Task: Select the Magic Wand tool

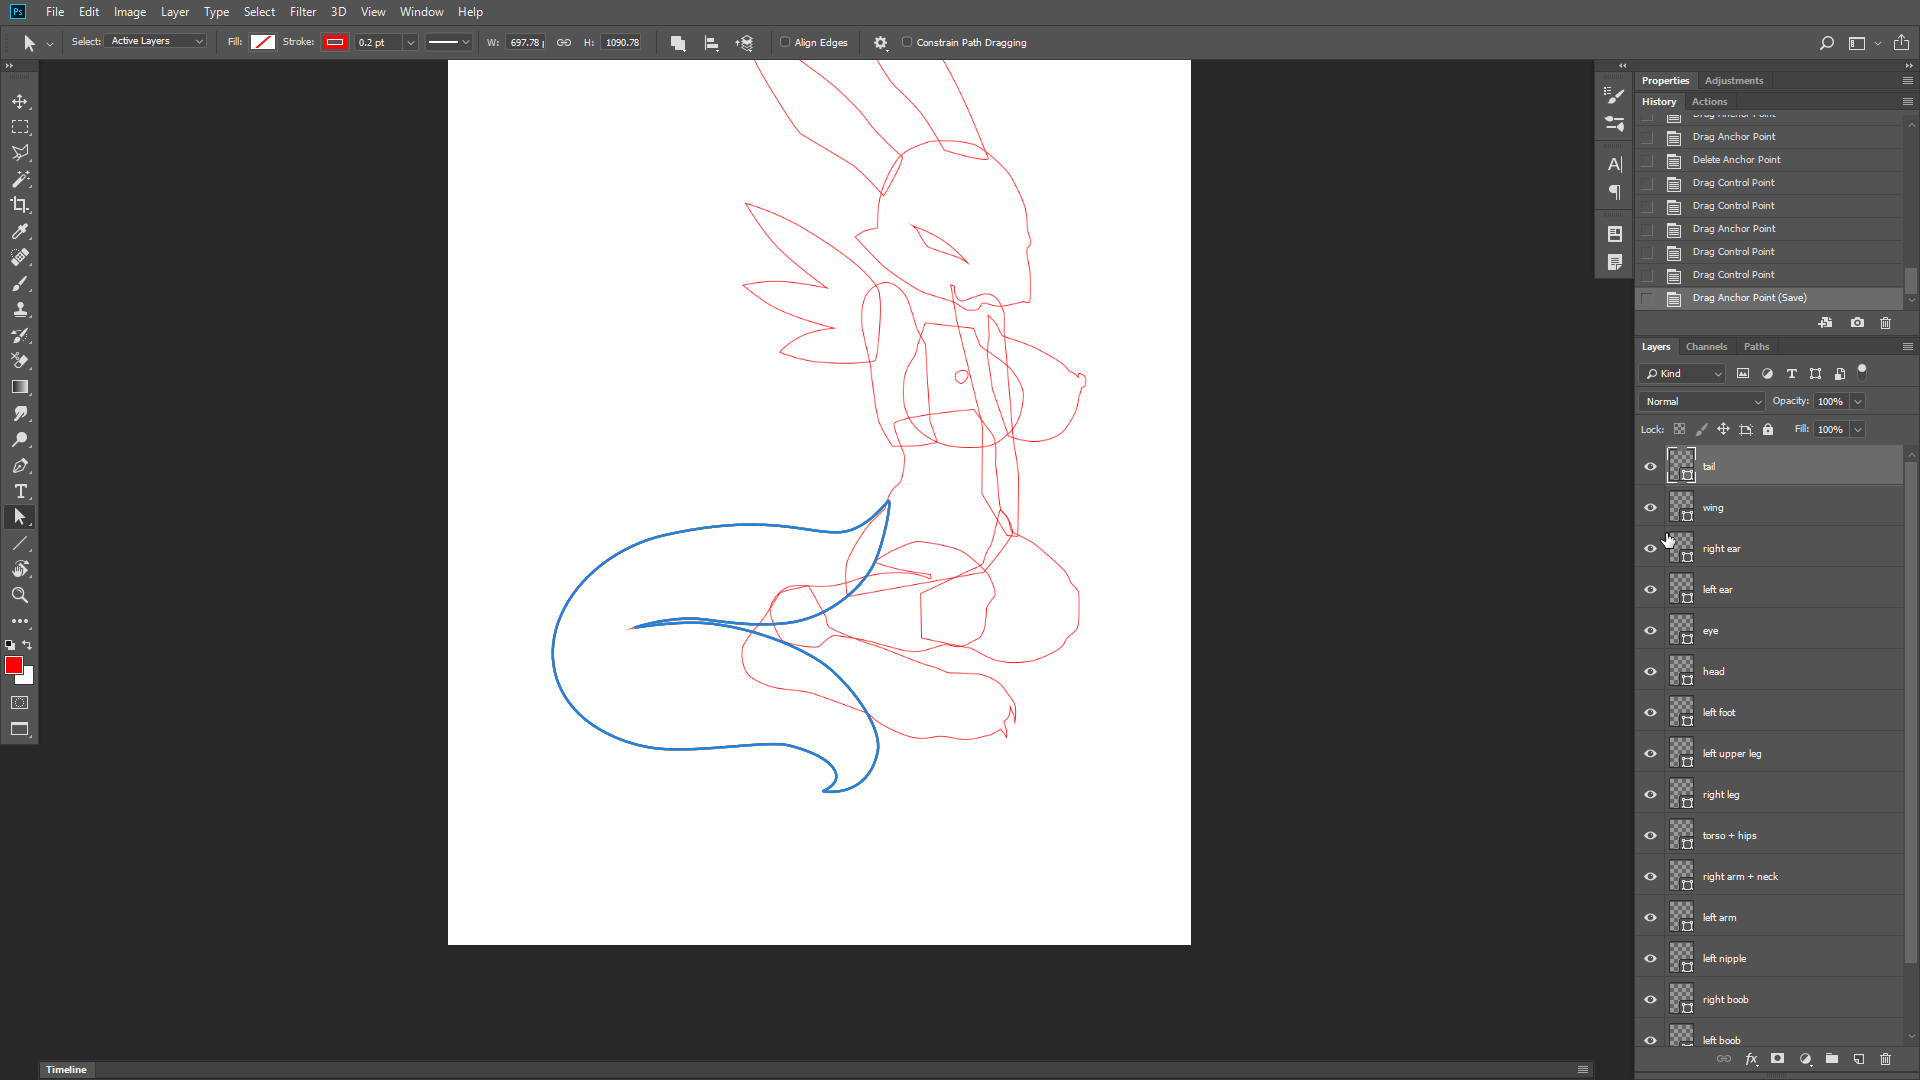Action: point(20,179)
